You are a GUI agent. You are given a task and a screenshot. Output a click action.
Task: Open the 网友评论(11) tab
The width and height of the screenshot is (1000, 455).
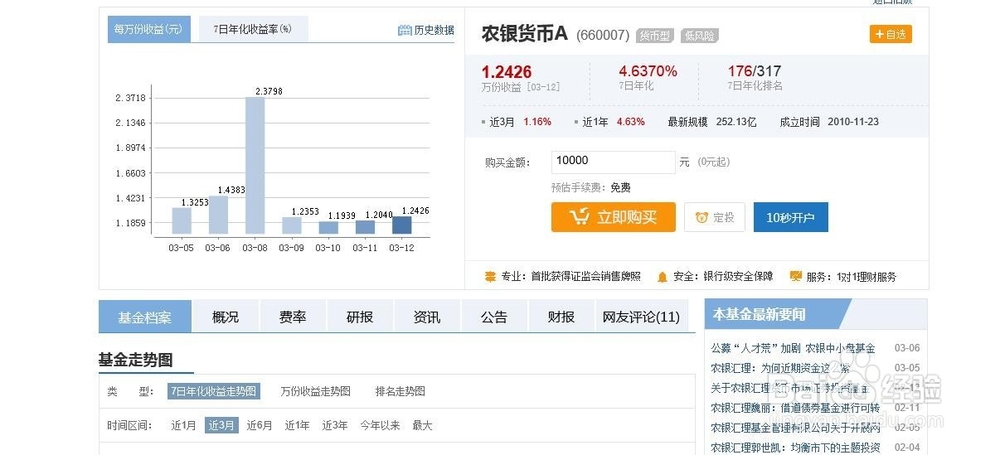pyautogui.click(x=641, y=317)
